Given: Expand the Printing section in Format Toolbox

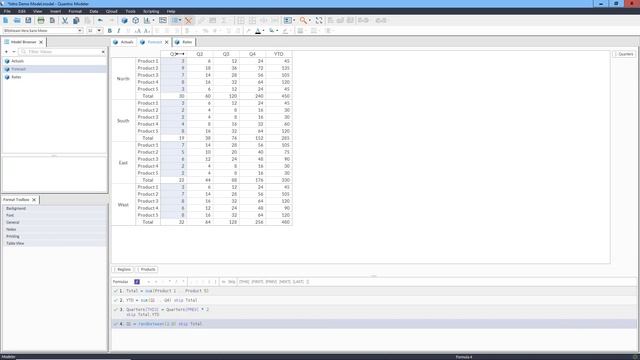Looking at the screenshot, I should (x=55, y=236).
